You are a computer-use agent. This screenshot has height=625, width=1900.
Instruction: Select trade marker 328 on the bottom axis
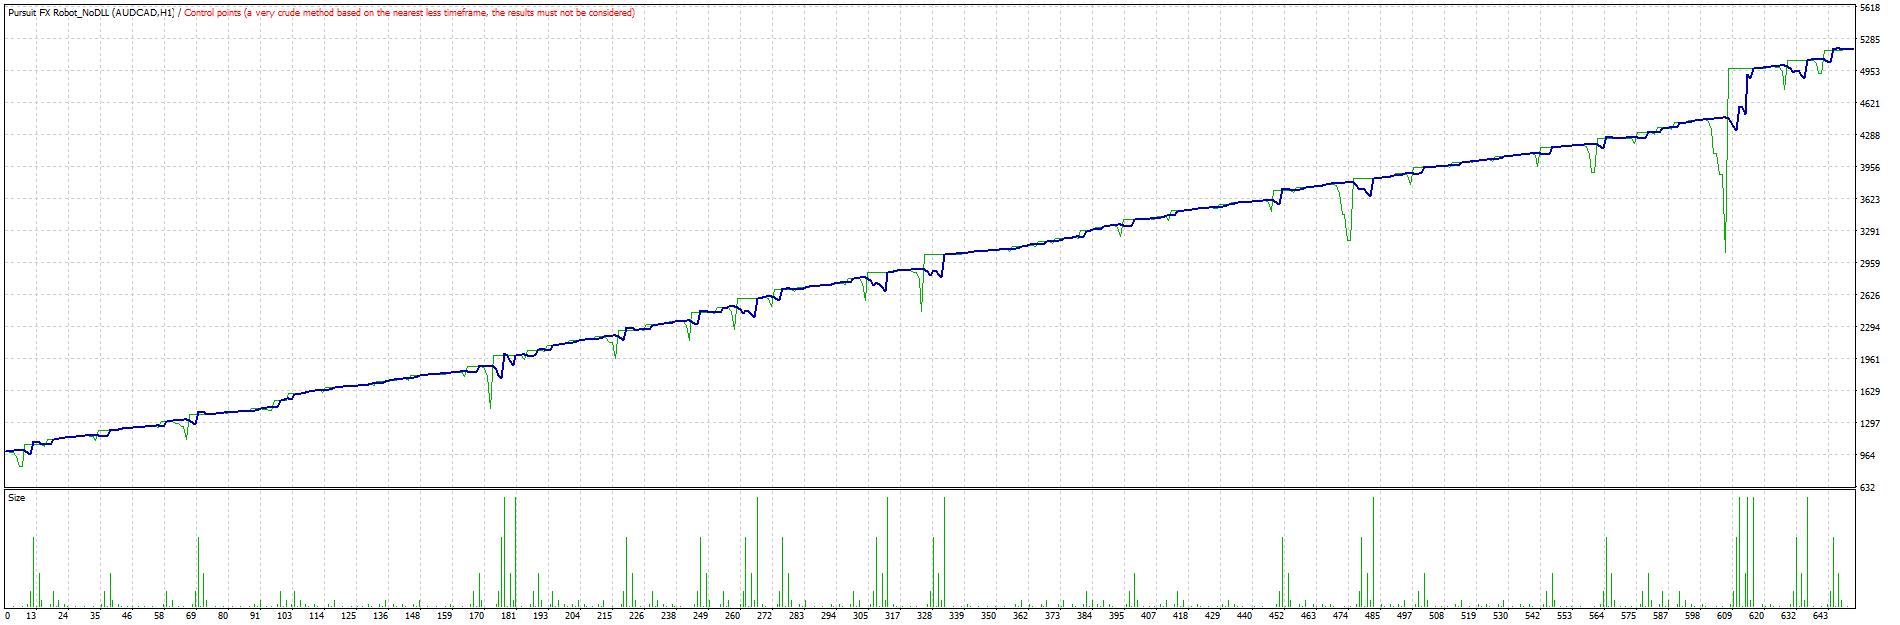tap(925, 616)
